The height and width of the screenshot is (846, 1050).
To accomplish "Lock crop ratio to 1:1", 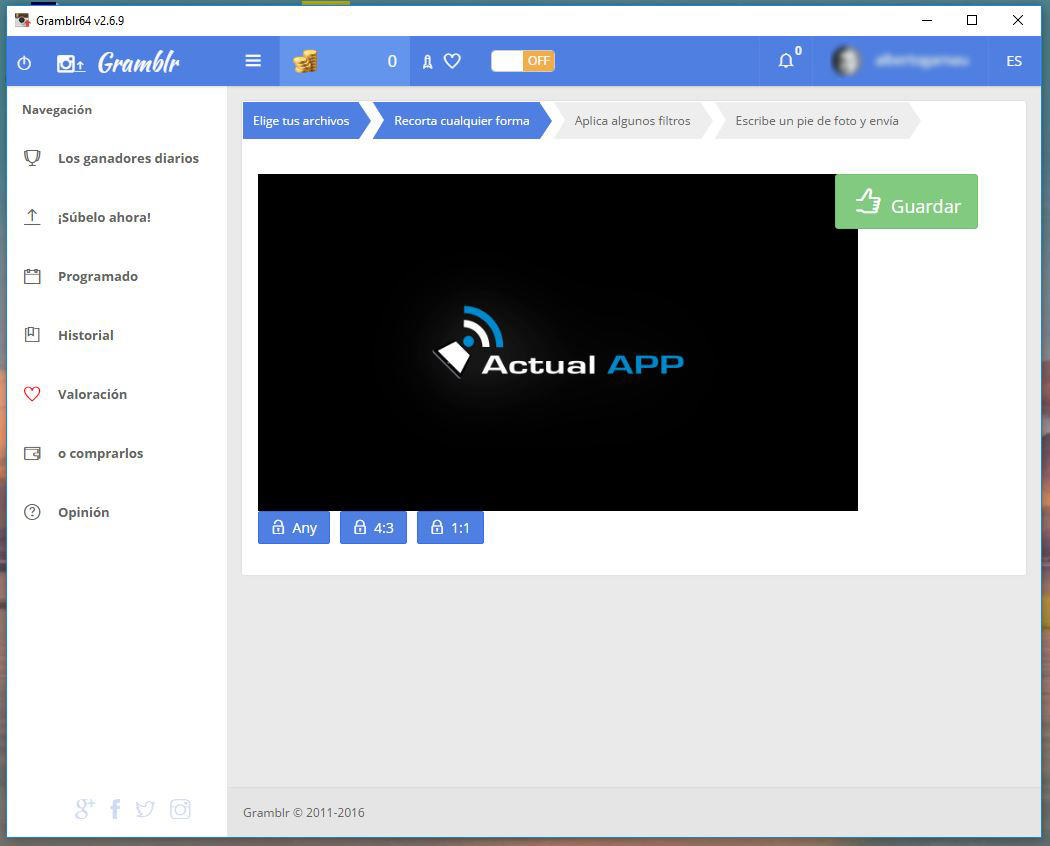I will coord(450,528).
